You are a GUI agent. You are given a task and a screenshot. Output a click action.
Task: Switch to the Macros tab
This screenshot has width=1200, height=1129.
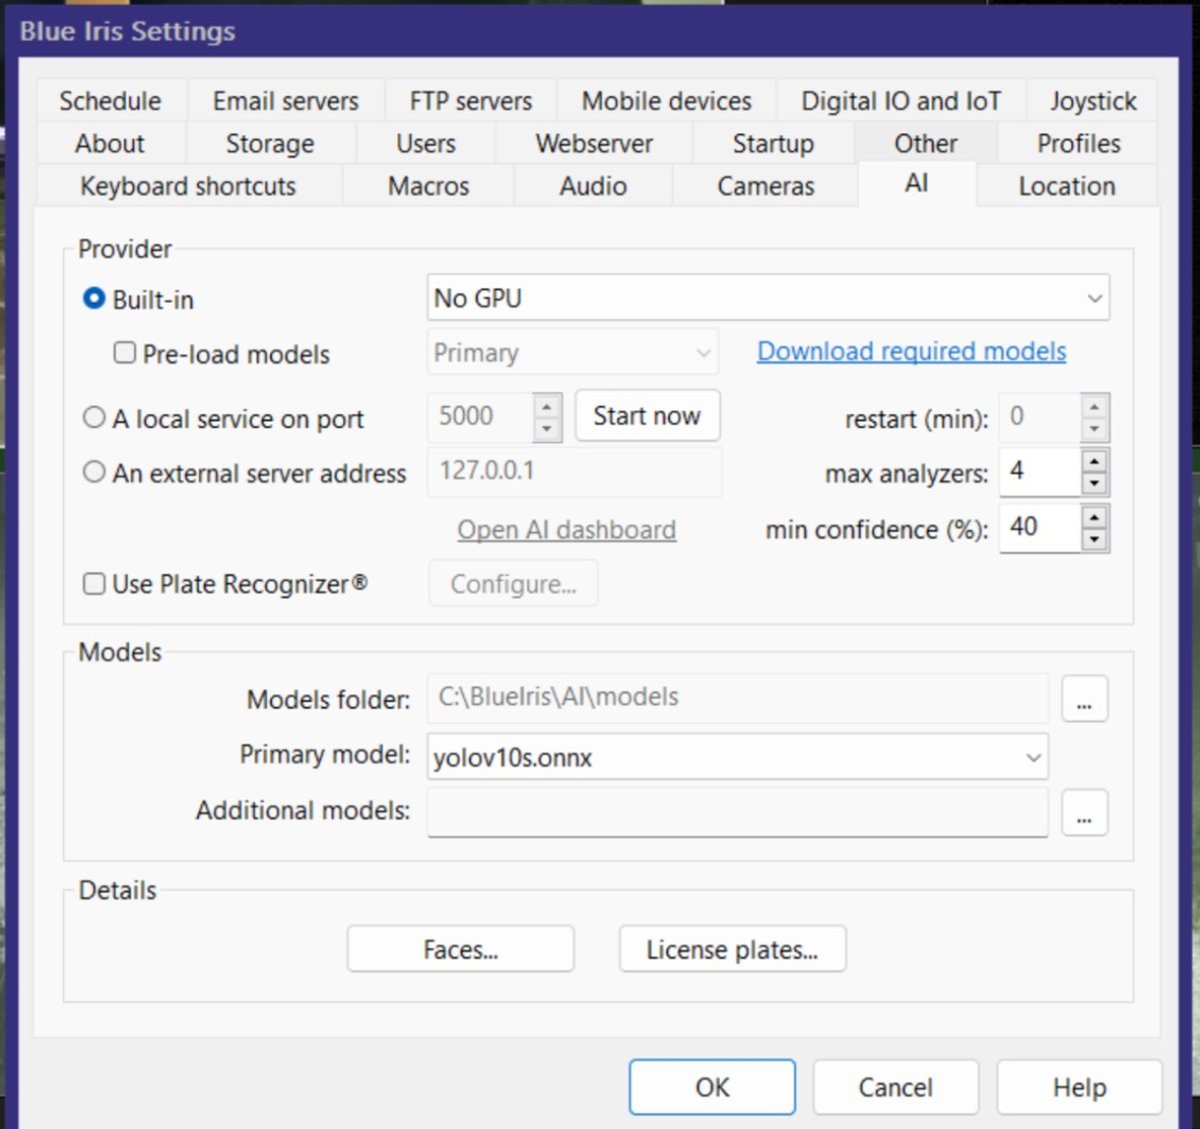click(429, 186)
